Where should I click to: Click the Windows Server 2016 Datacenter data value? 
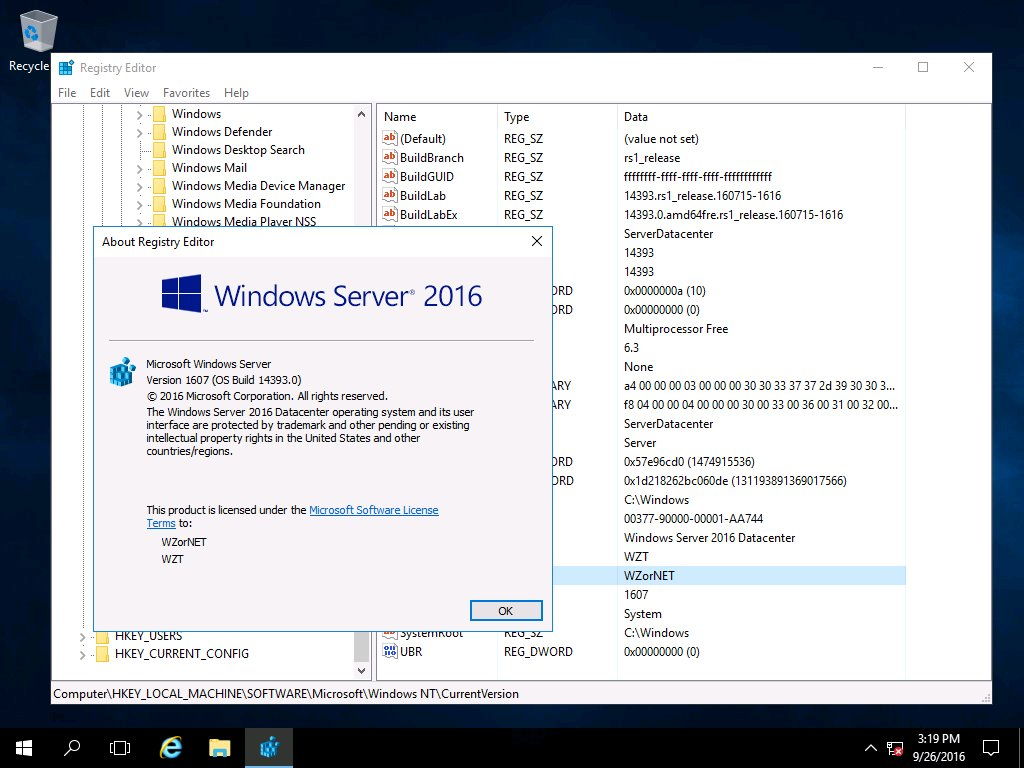pyautogui.click(x=709, y=537)
